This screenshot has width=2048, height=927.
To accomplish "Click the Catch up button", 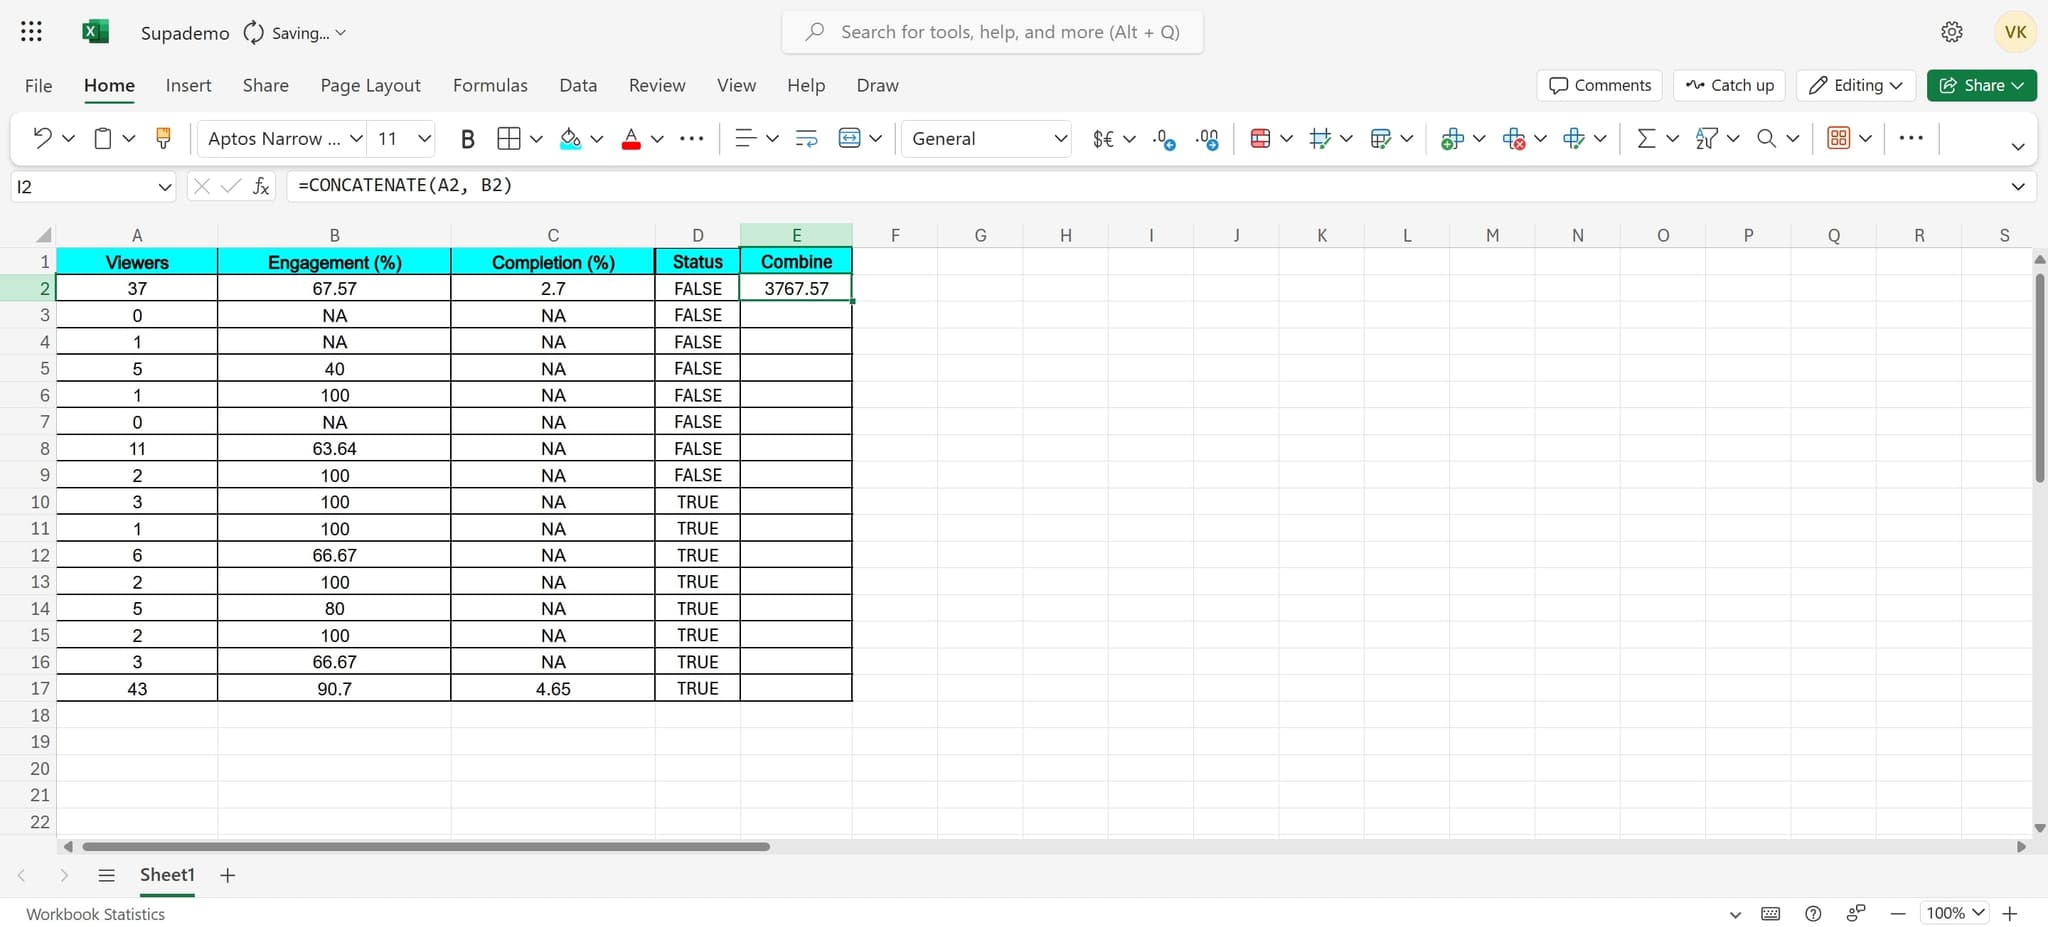I will pyautogui.click(x=1729, y=85).
